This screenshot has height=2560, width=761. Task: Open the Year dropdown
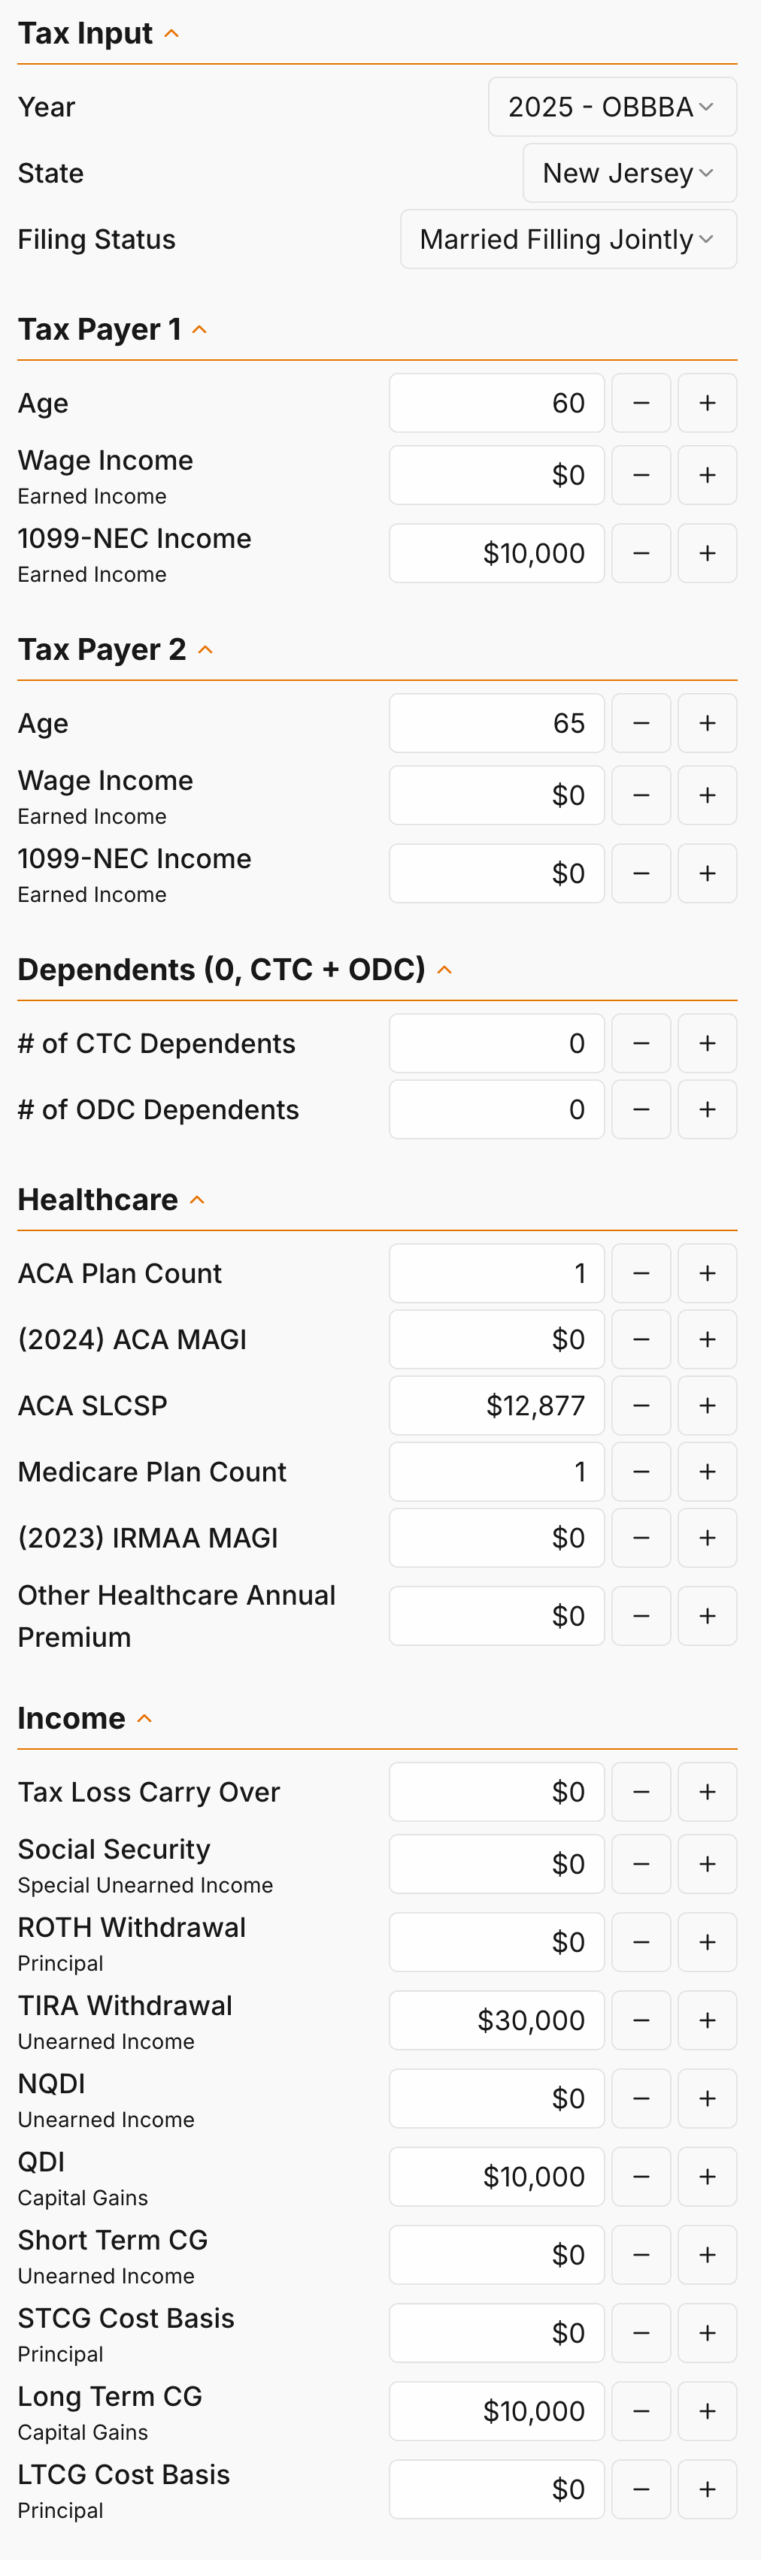click(x=612, y=107)
